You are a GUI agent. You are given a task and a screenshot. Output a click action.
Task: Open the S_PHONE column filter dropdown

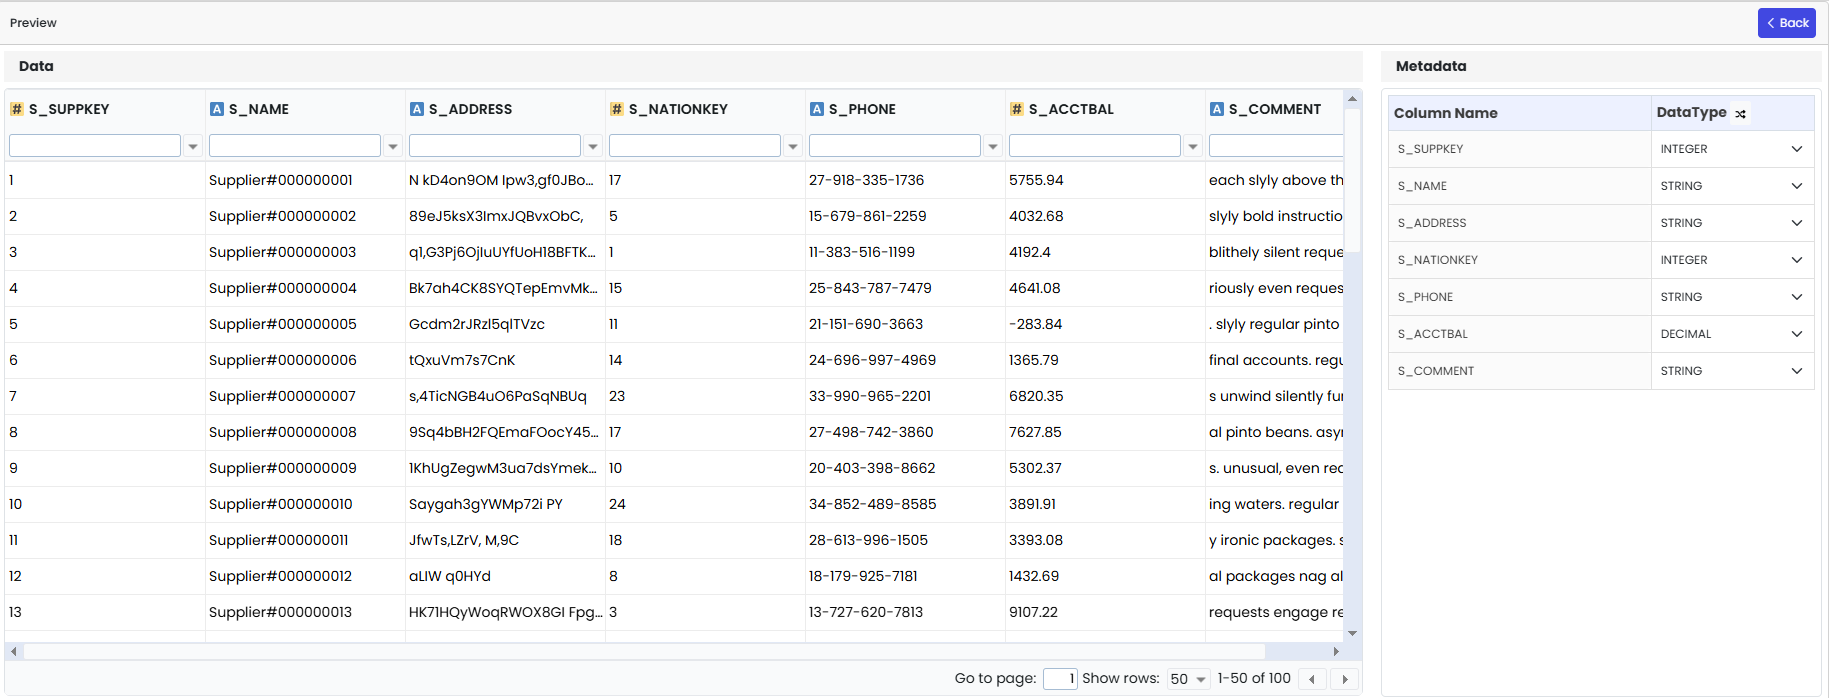tap(993, 146)
